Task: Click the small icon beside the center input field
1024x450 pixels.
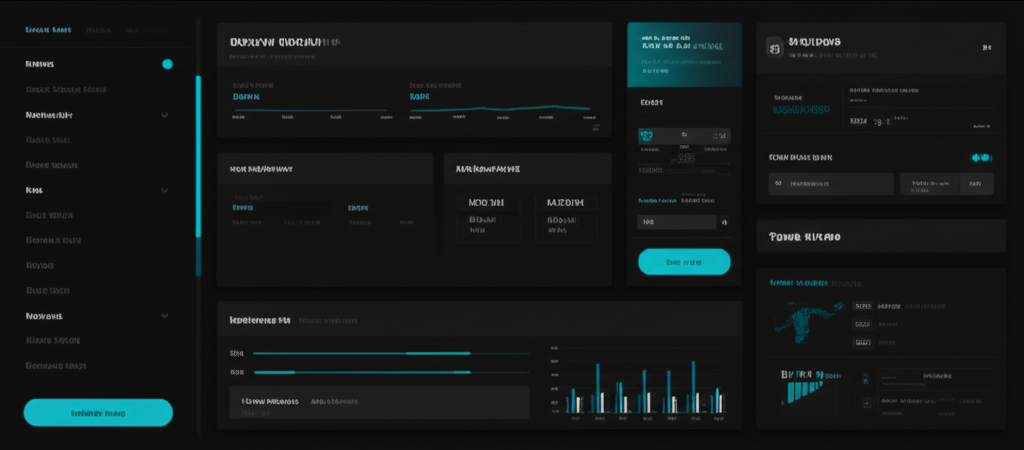Action: 724,222
